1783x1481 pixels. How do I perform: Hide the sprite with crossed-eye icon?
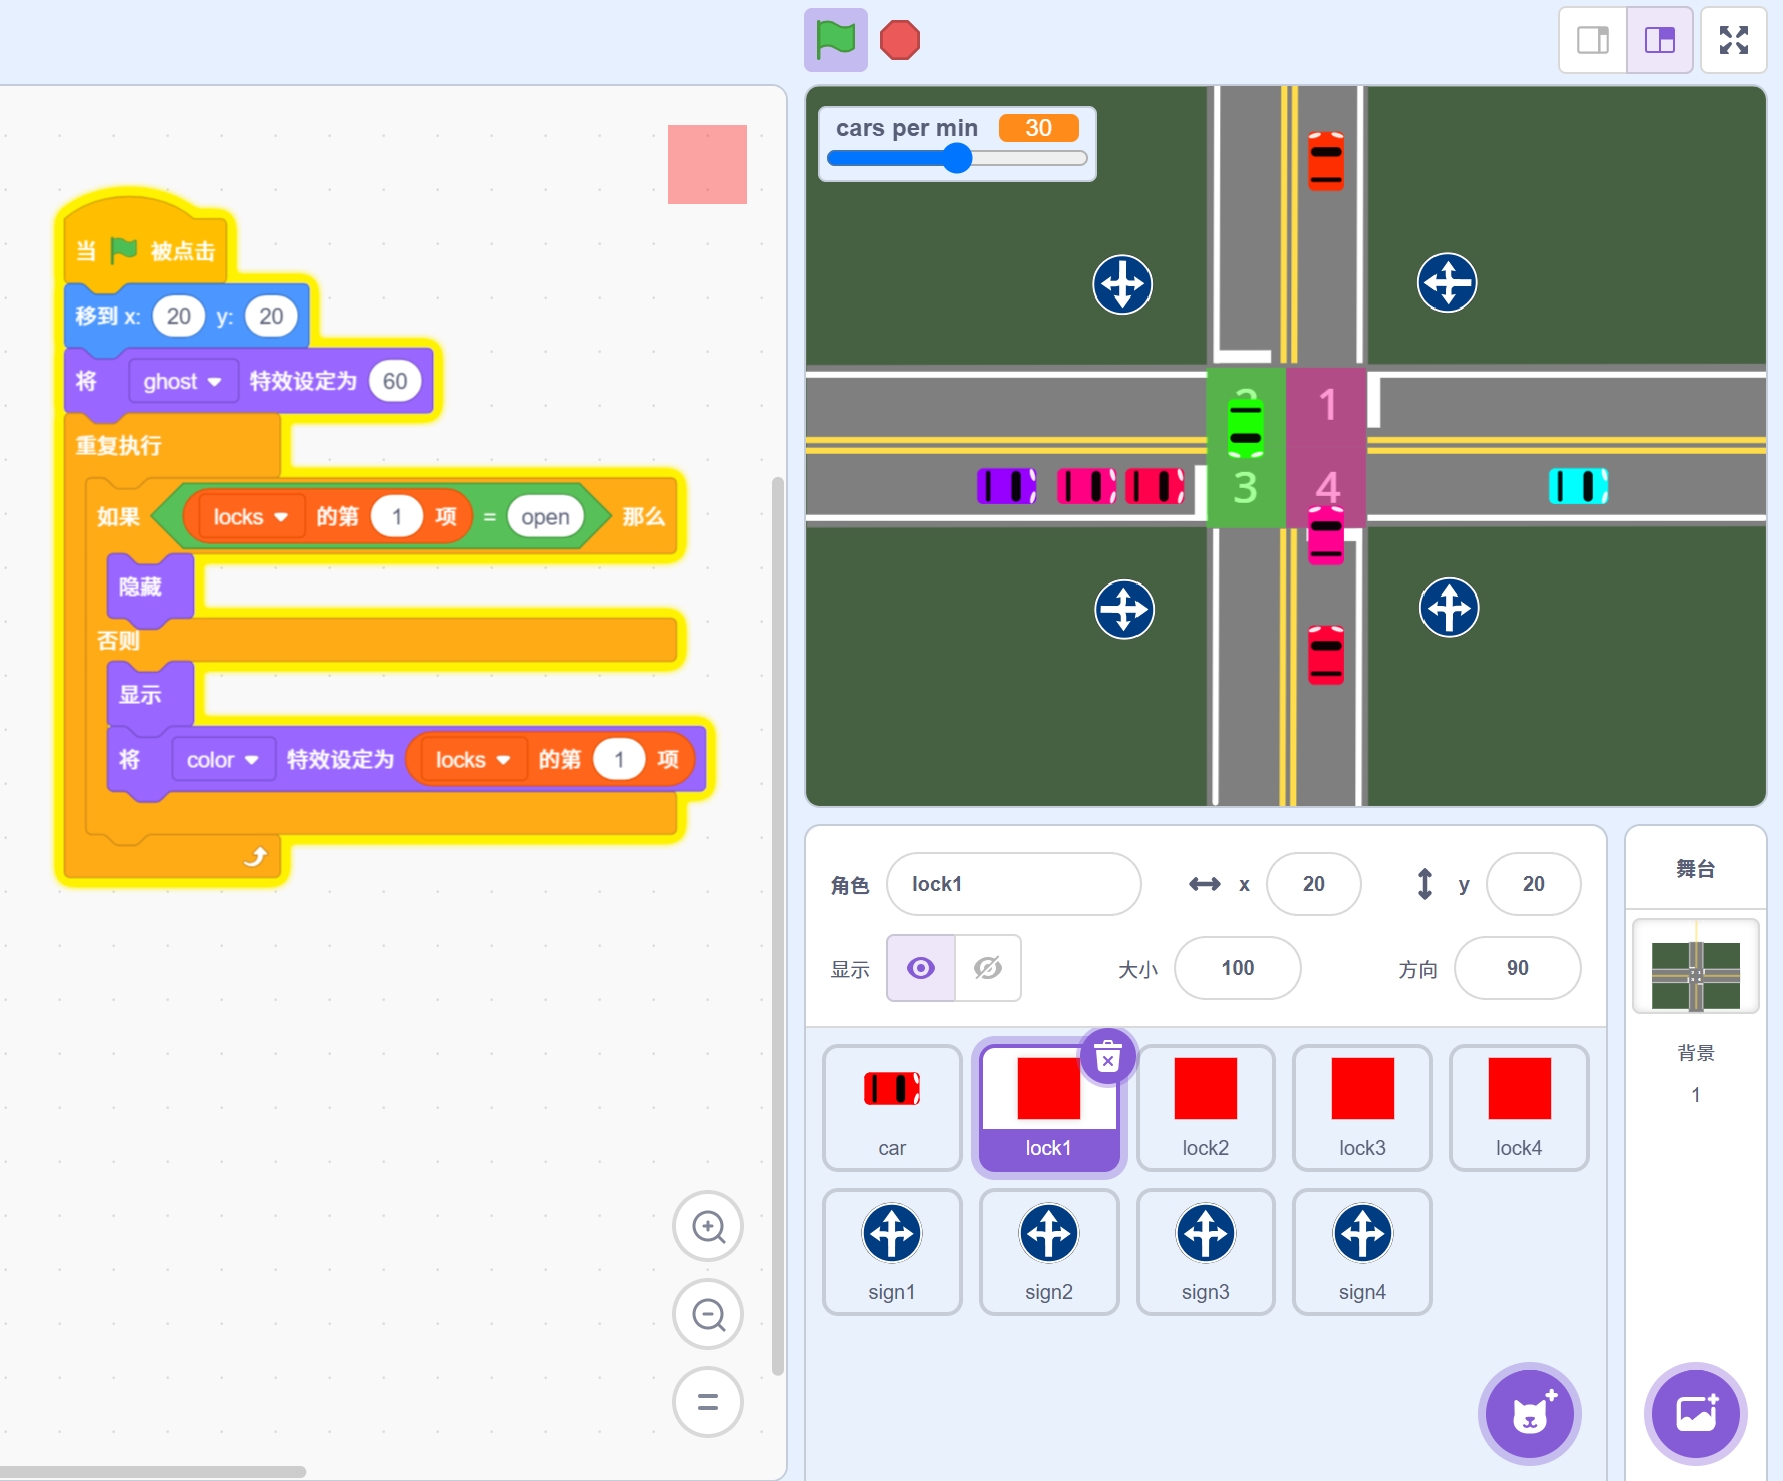(988, 968)
